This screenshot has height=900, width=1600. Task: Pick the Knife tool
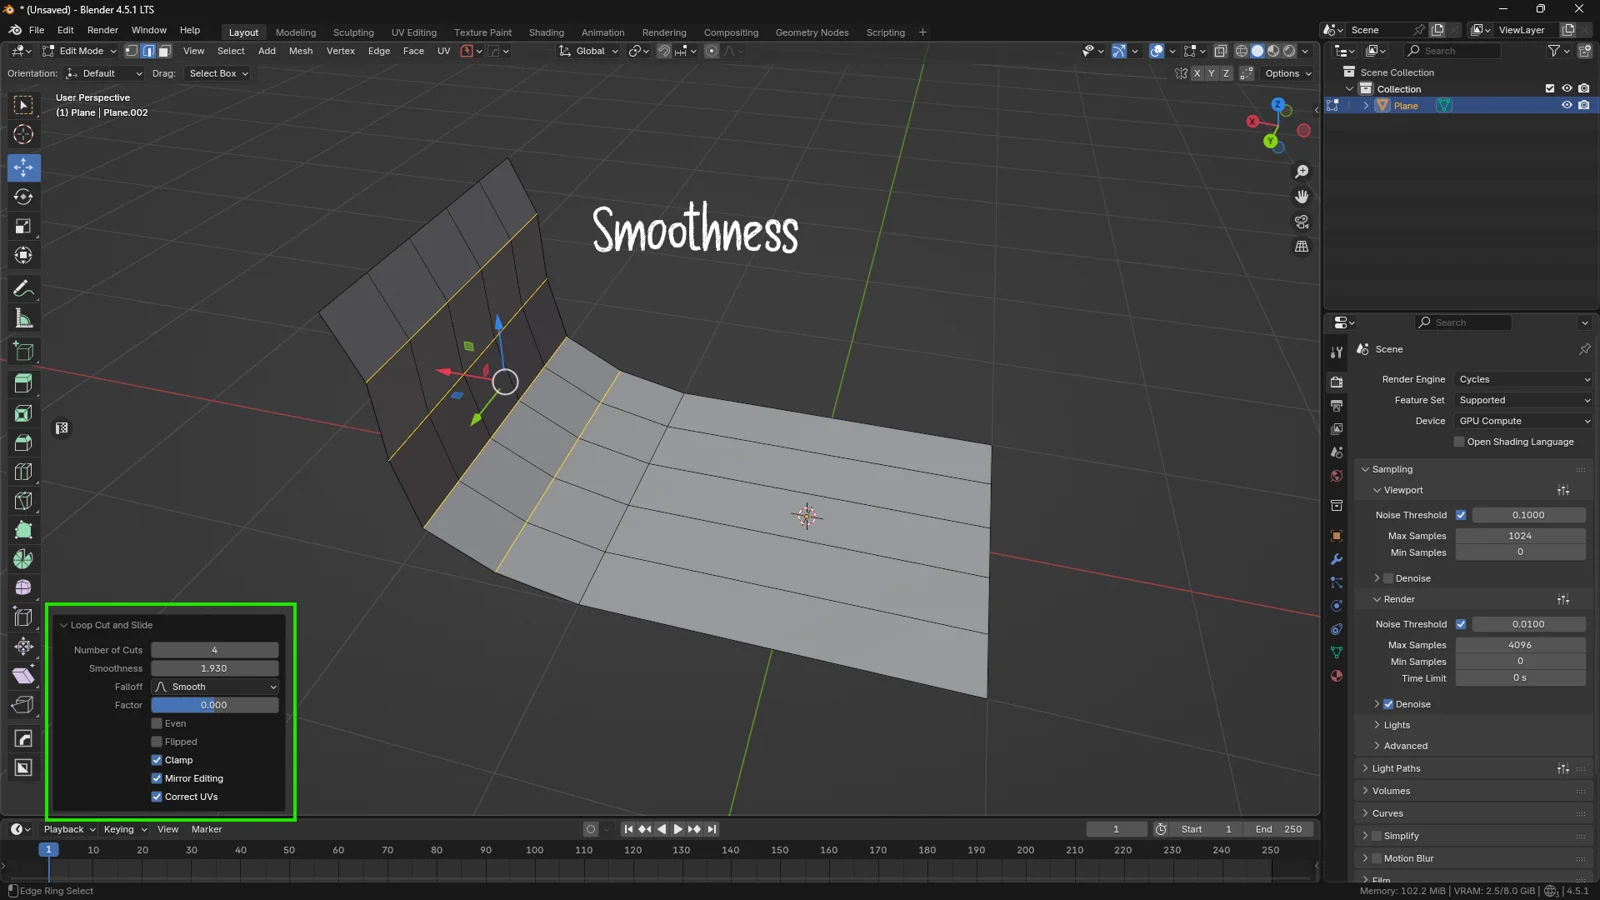click(23, 501)
